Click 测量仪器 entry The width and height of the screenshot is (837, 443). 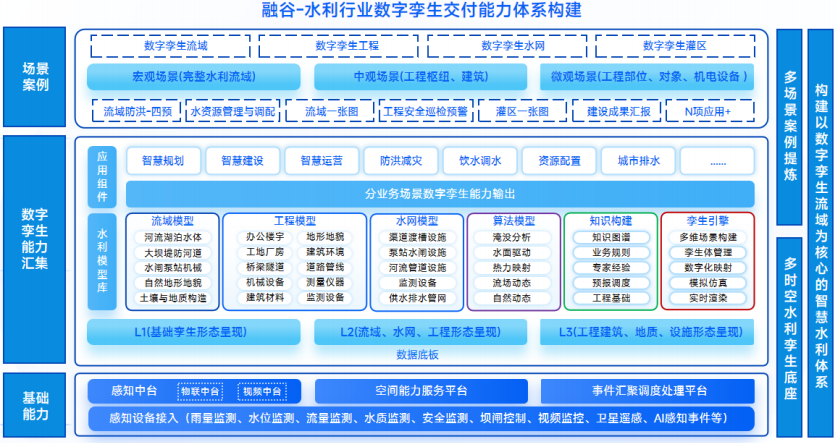coord(325,282)
